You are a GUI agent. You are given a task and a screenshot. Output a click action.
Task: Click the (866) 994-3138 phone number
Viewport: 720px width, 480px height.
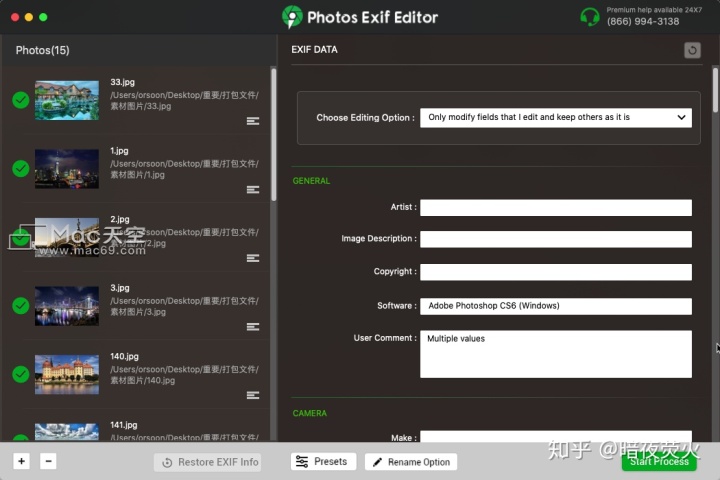tap(643, 22)
